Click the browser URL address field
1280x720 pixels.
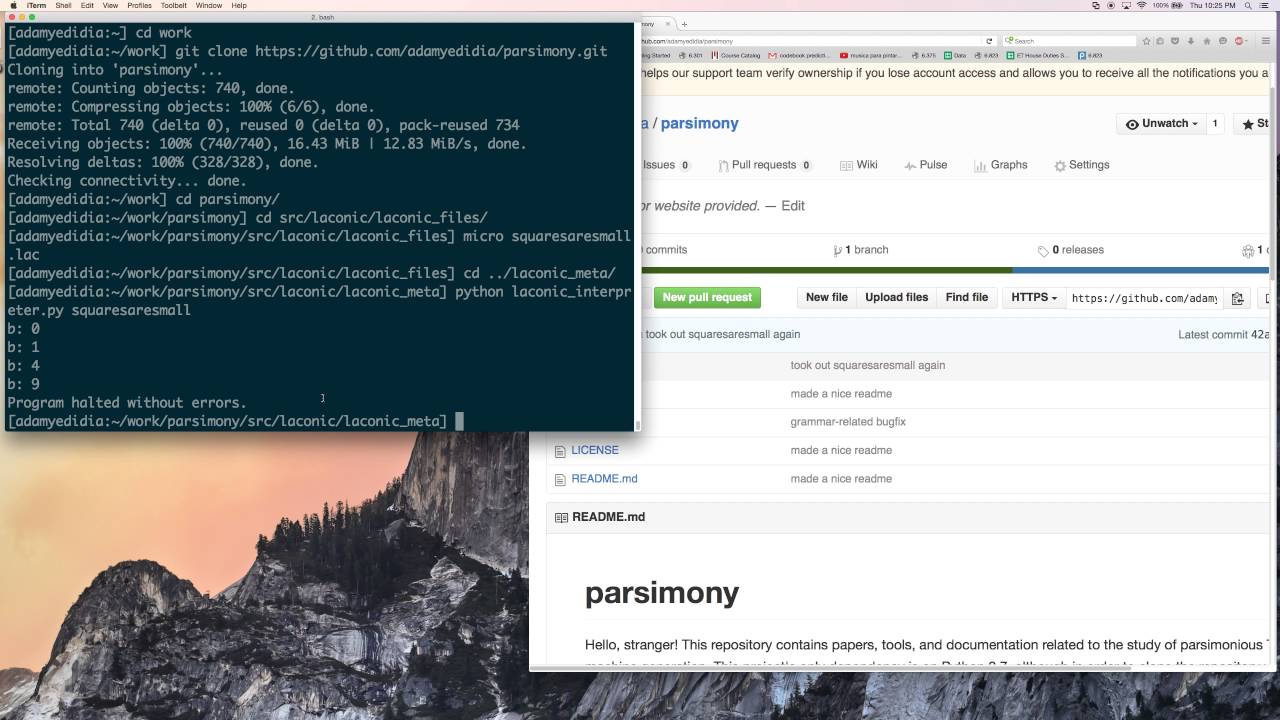810,41
